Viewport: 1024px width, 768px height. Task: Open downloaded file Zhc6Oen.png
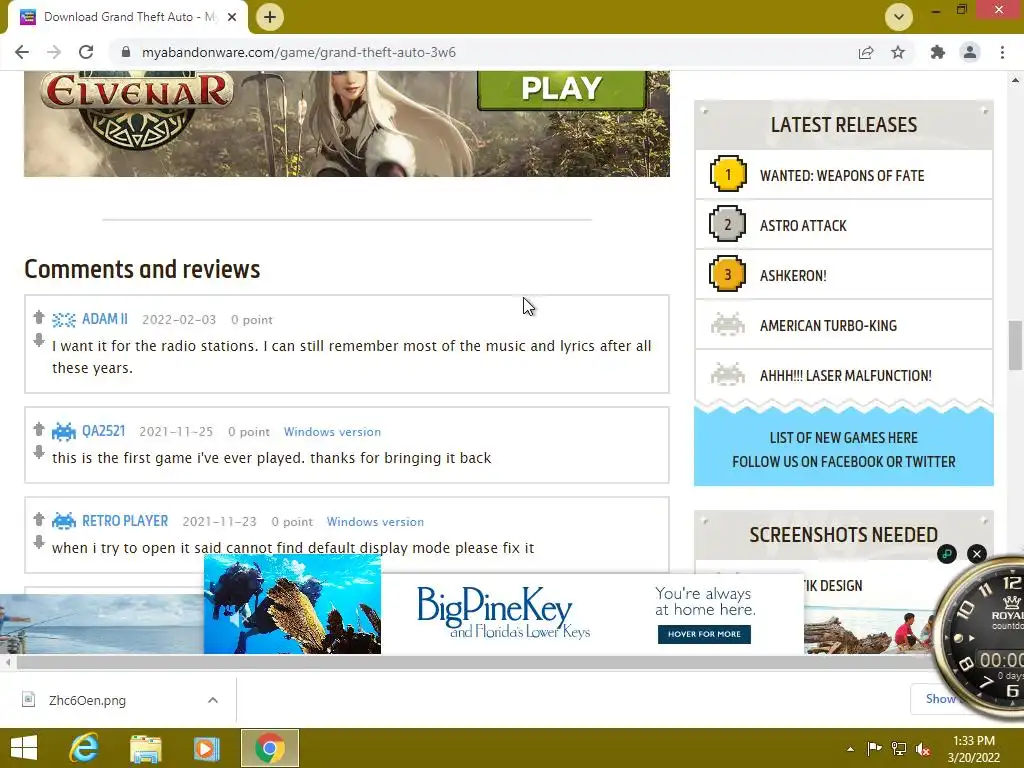click(87, 700)
